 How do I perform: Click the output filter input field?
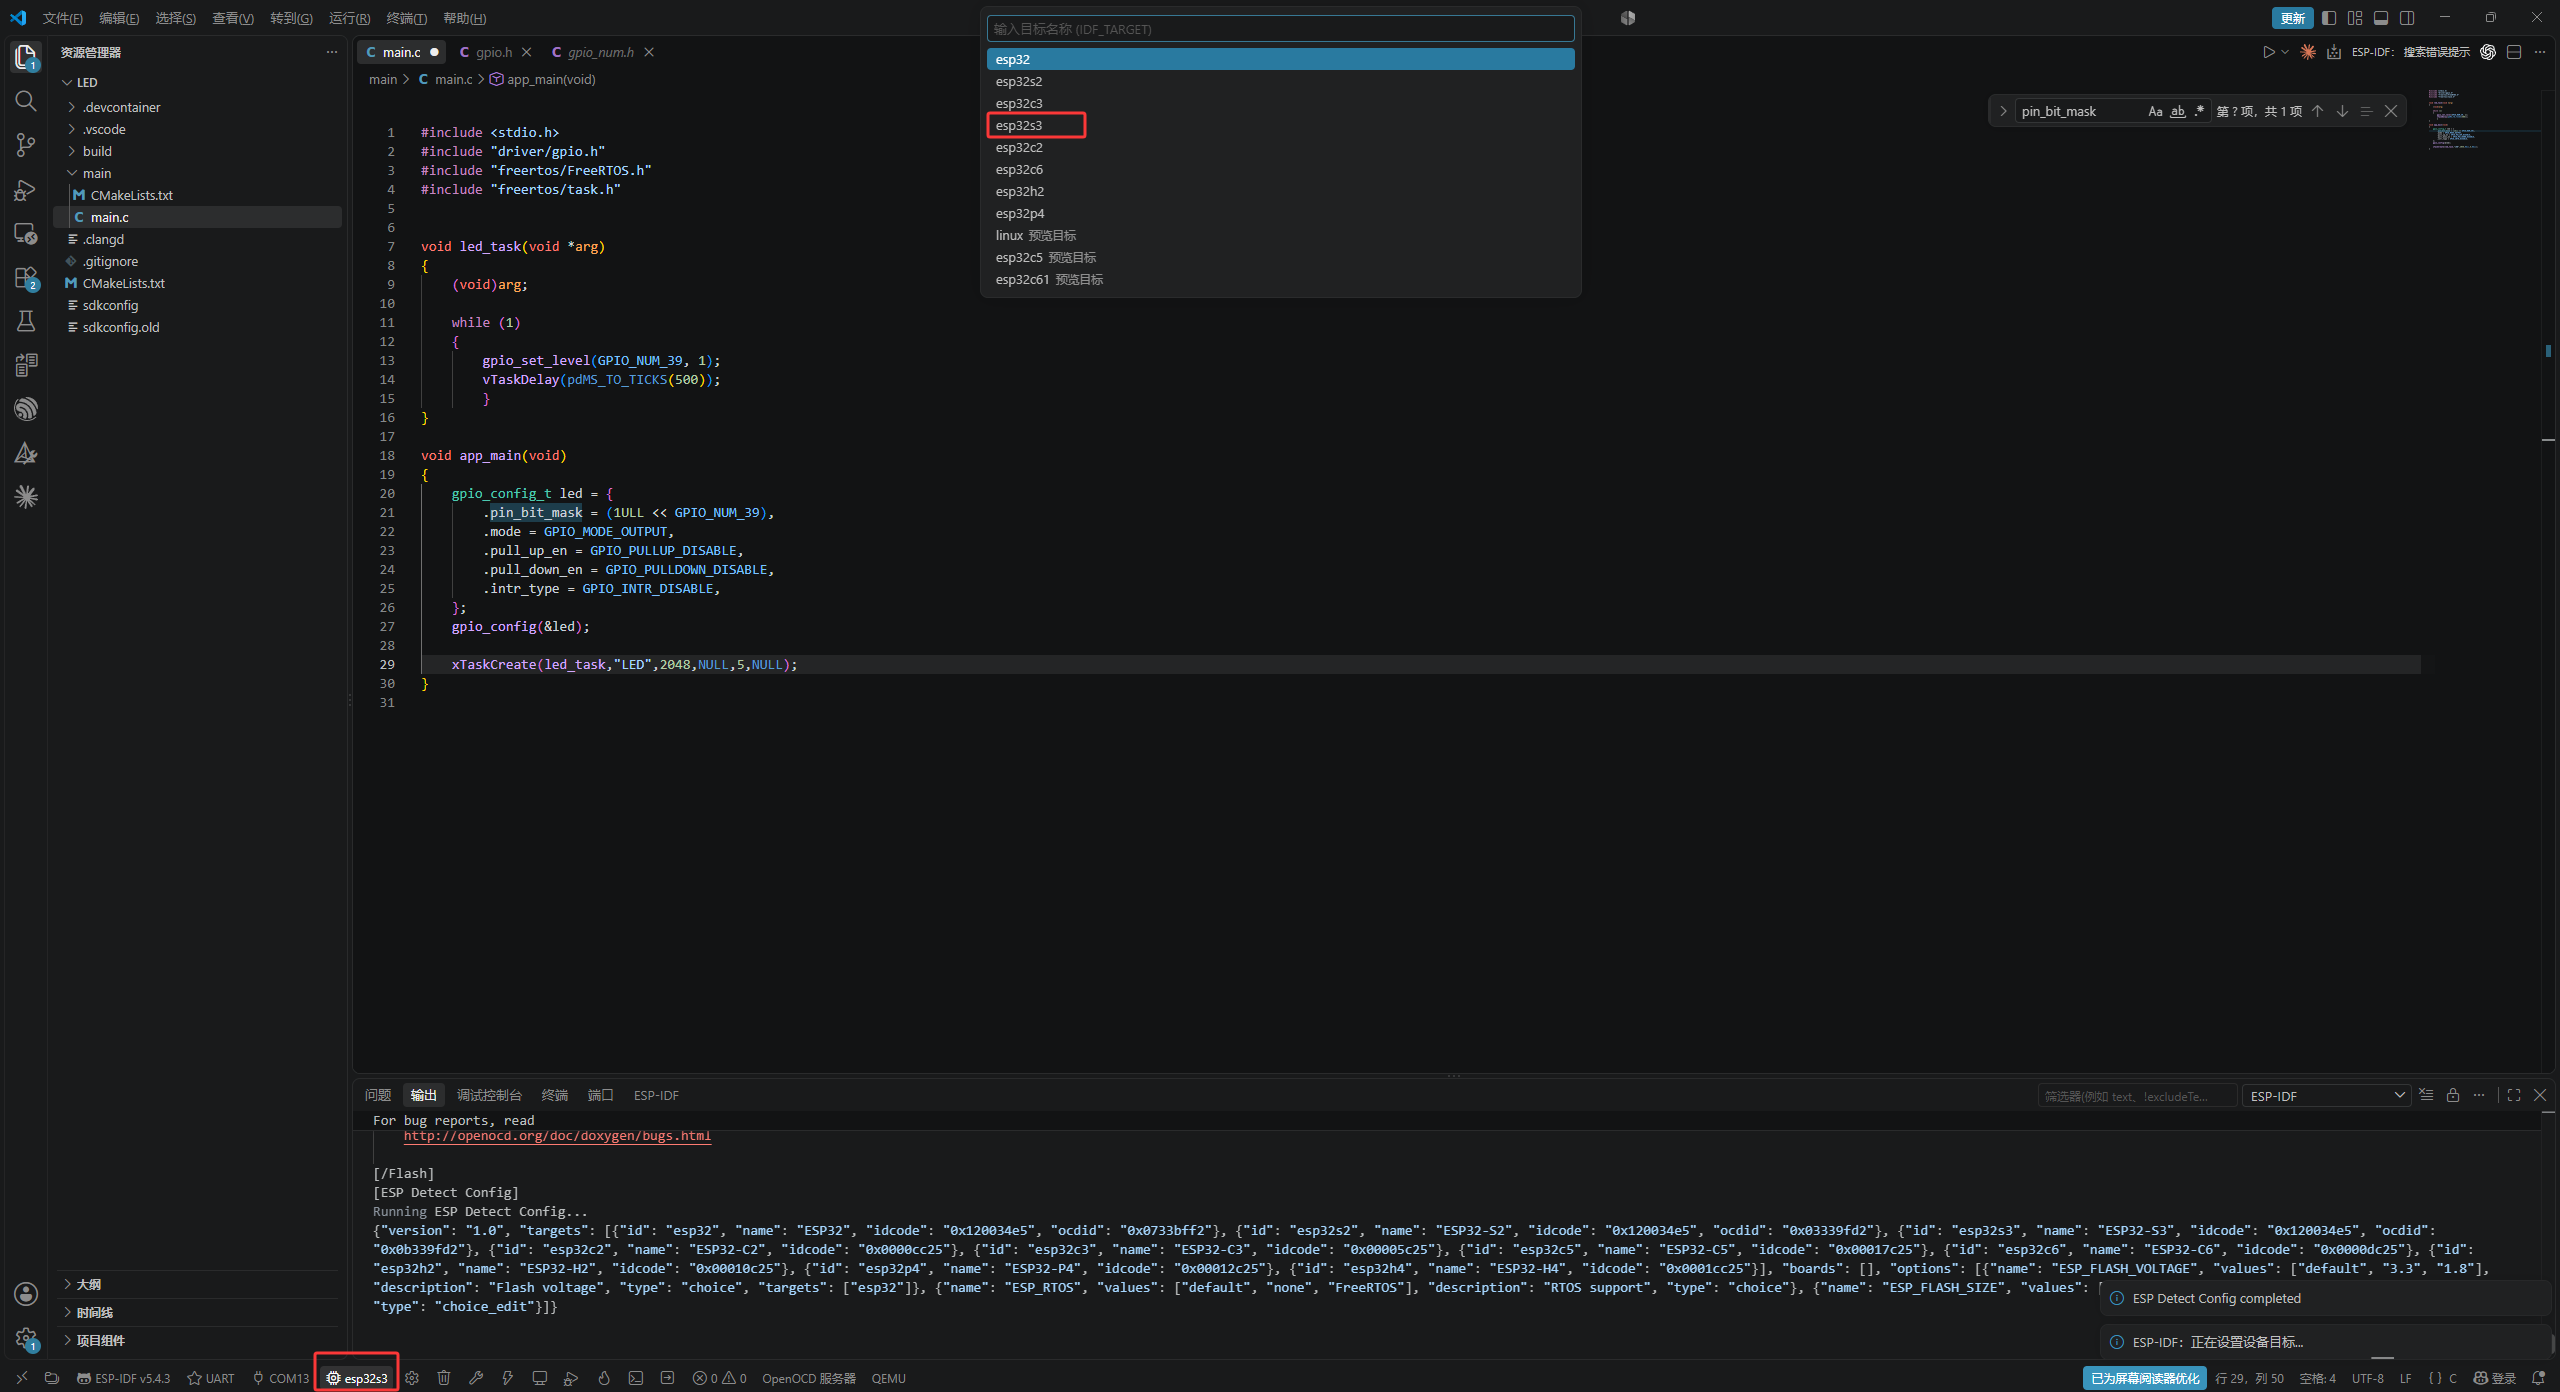click(2136, 1096)
